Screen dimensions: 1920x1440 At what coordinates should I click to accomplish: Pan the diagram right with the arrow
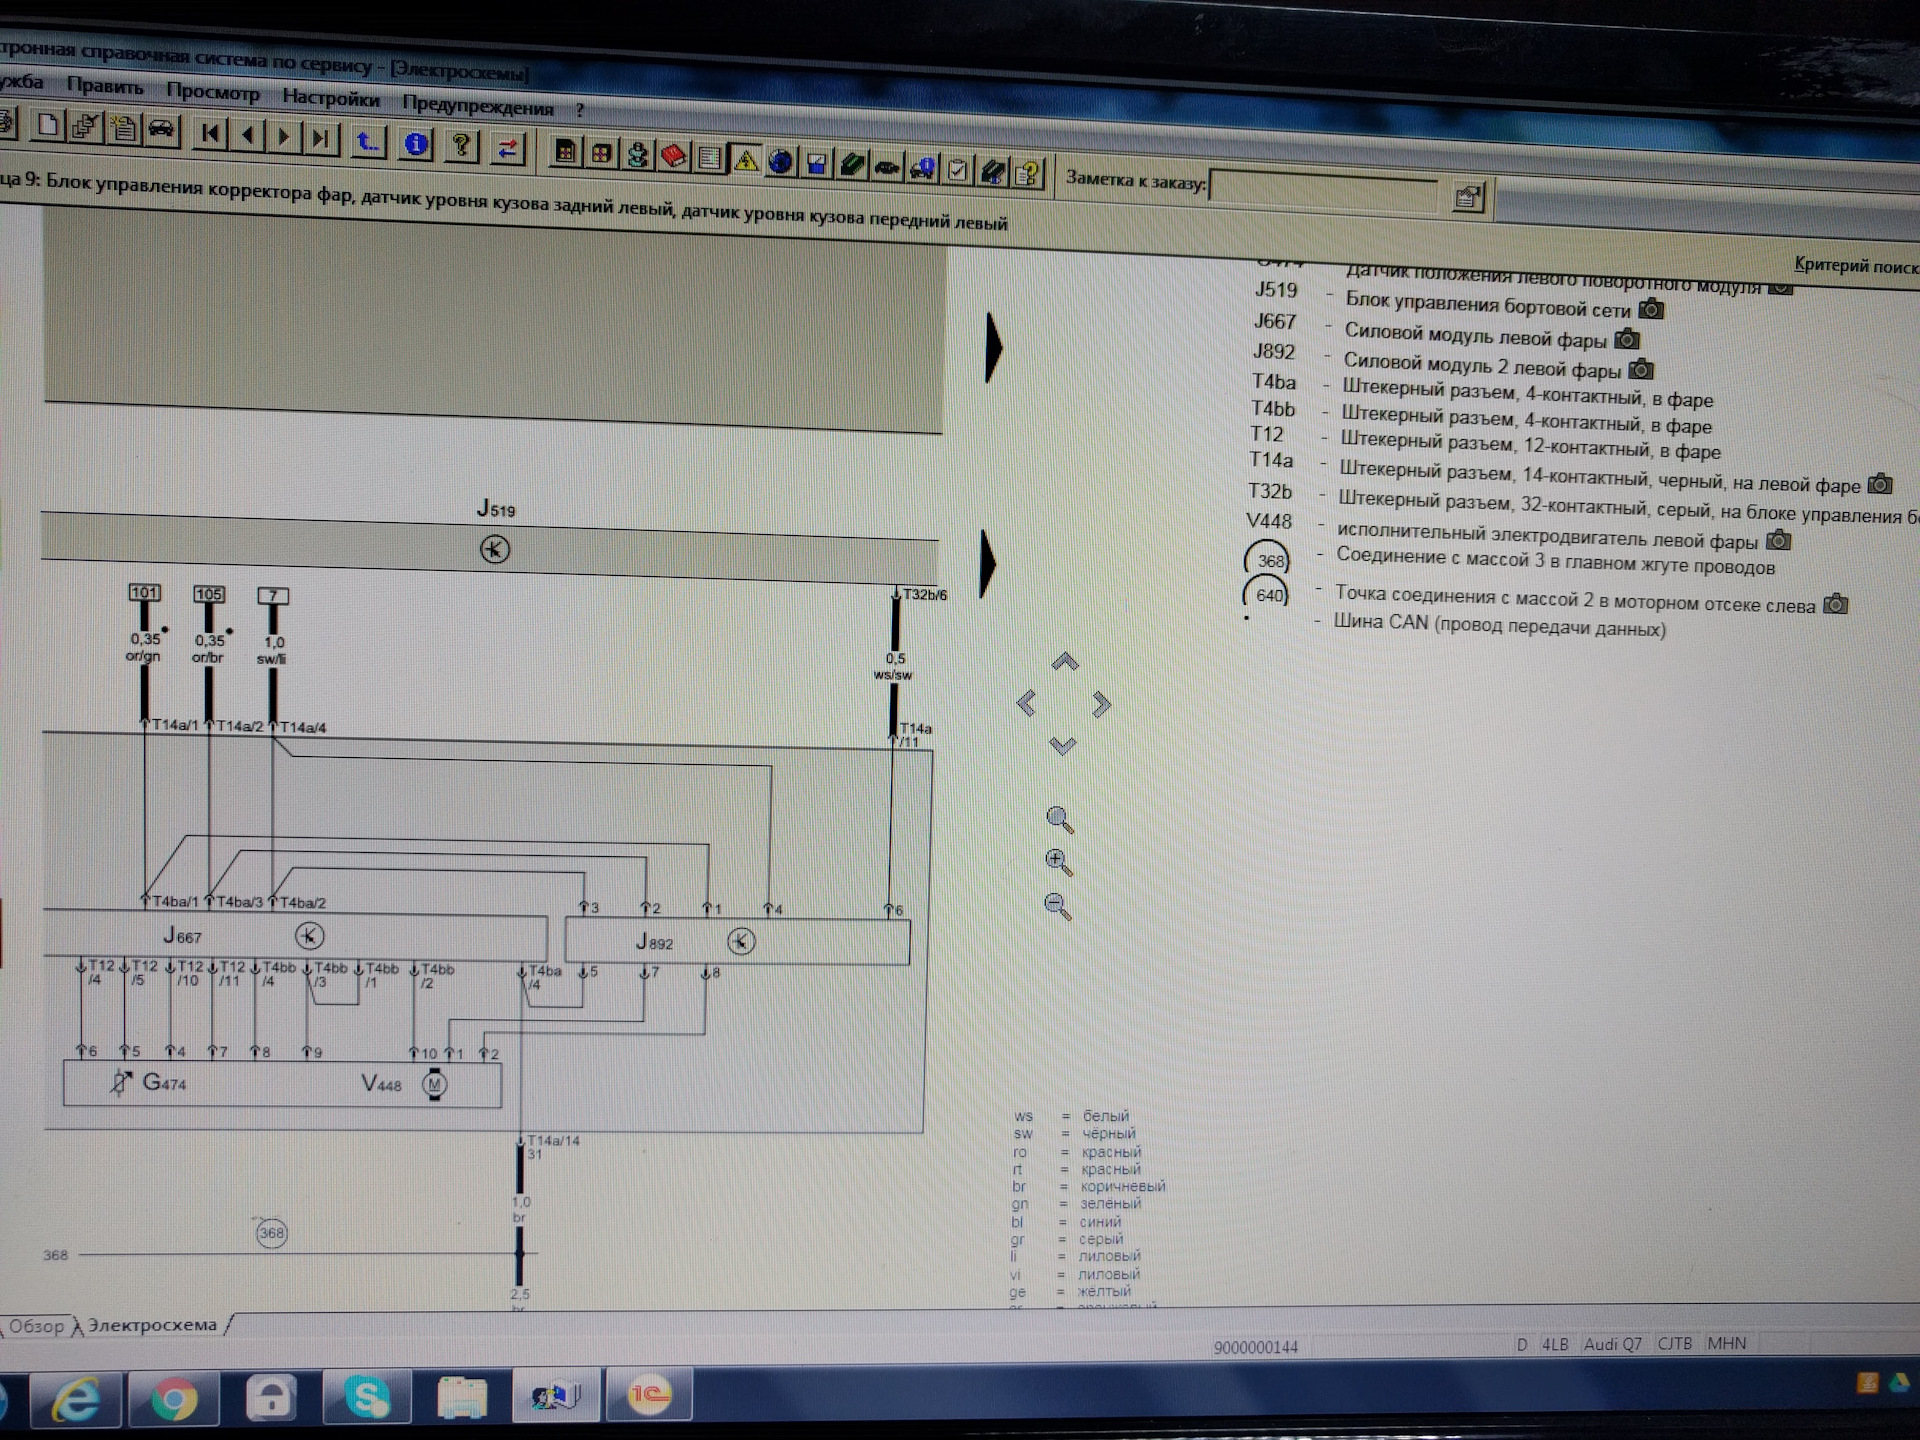1101,704
